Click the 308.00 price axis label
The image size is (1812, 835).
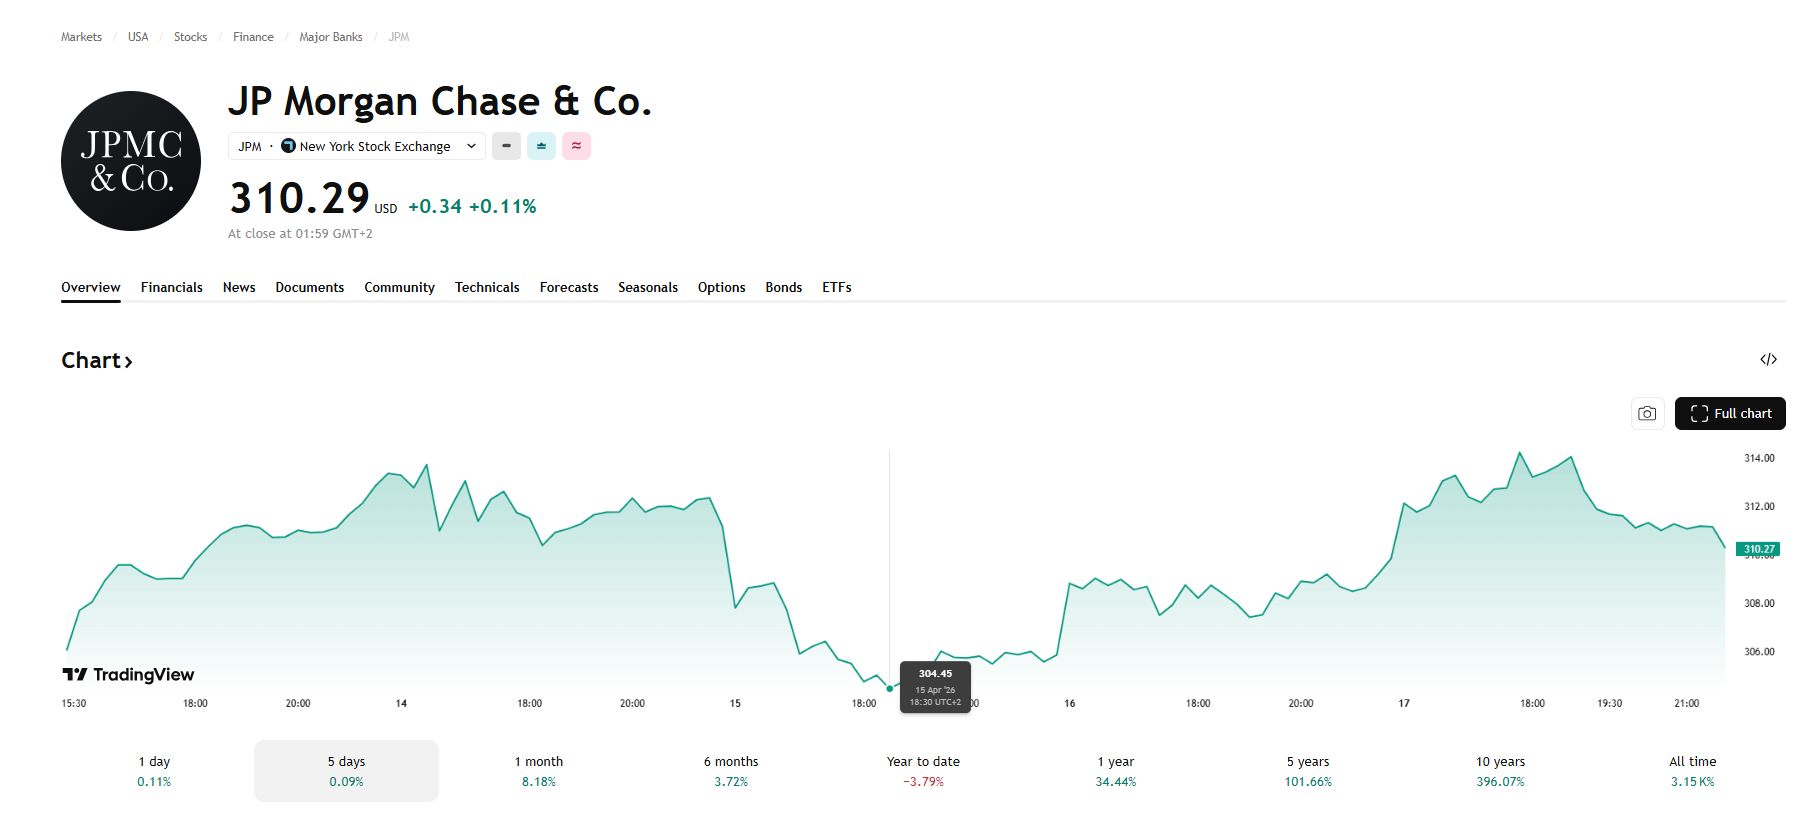tap(1759, 604)
